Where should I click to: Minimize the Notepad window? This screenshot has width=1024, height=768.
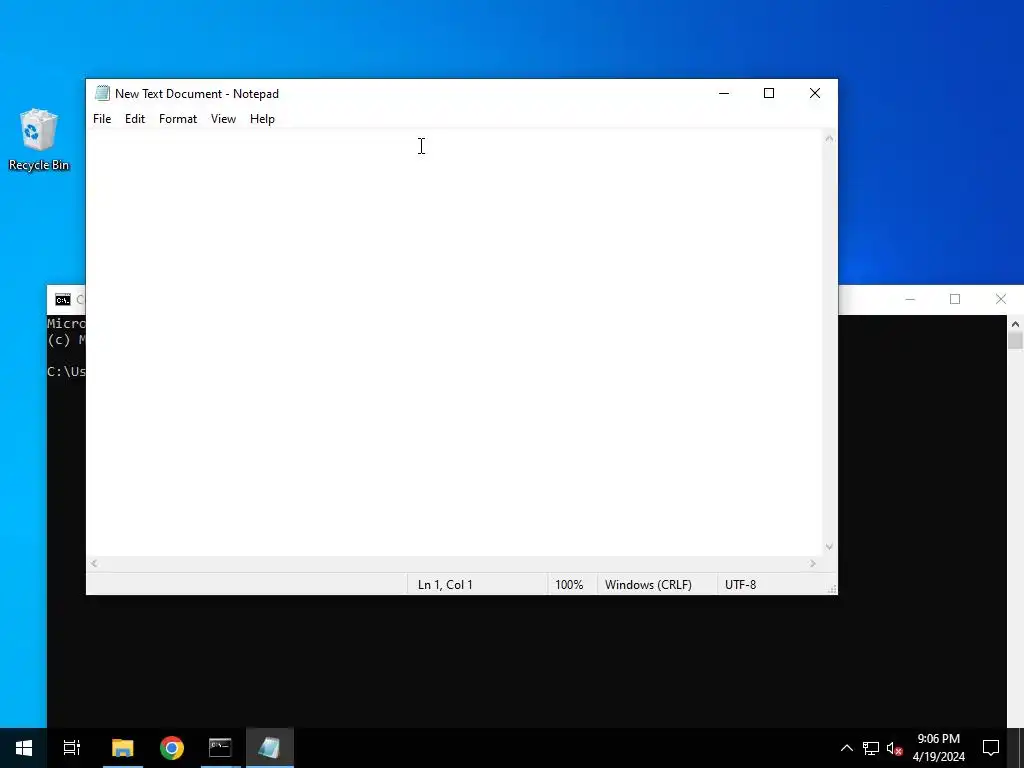[x=724, y=93]
